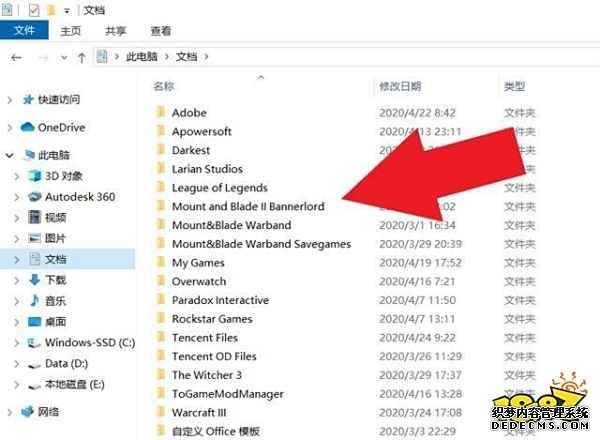Switch to the 共享 ribbon tab
600x440 pixels.
point(116,31)
